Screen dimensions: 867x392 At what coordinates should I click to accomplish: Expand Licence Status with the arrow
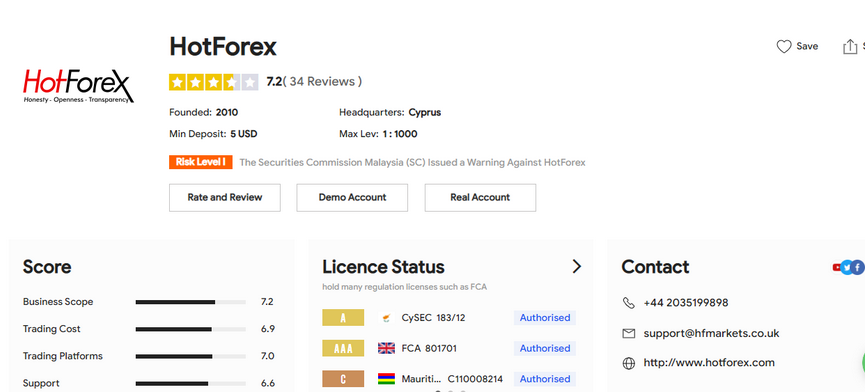click(x=577, y=266)
